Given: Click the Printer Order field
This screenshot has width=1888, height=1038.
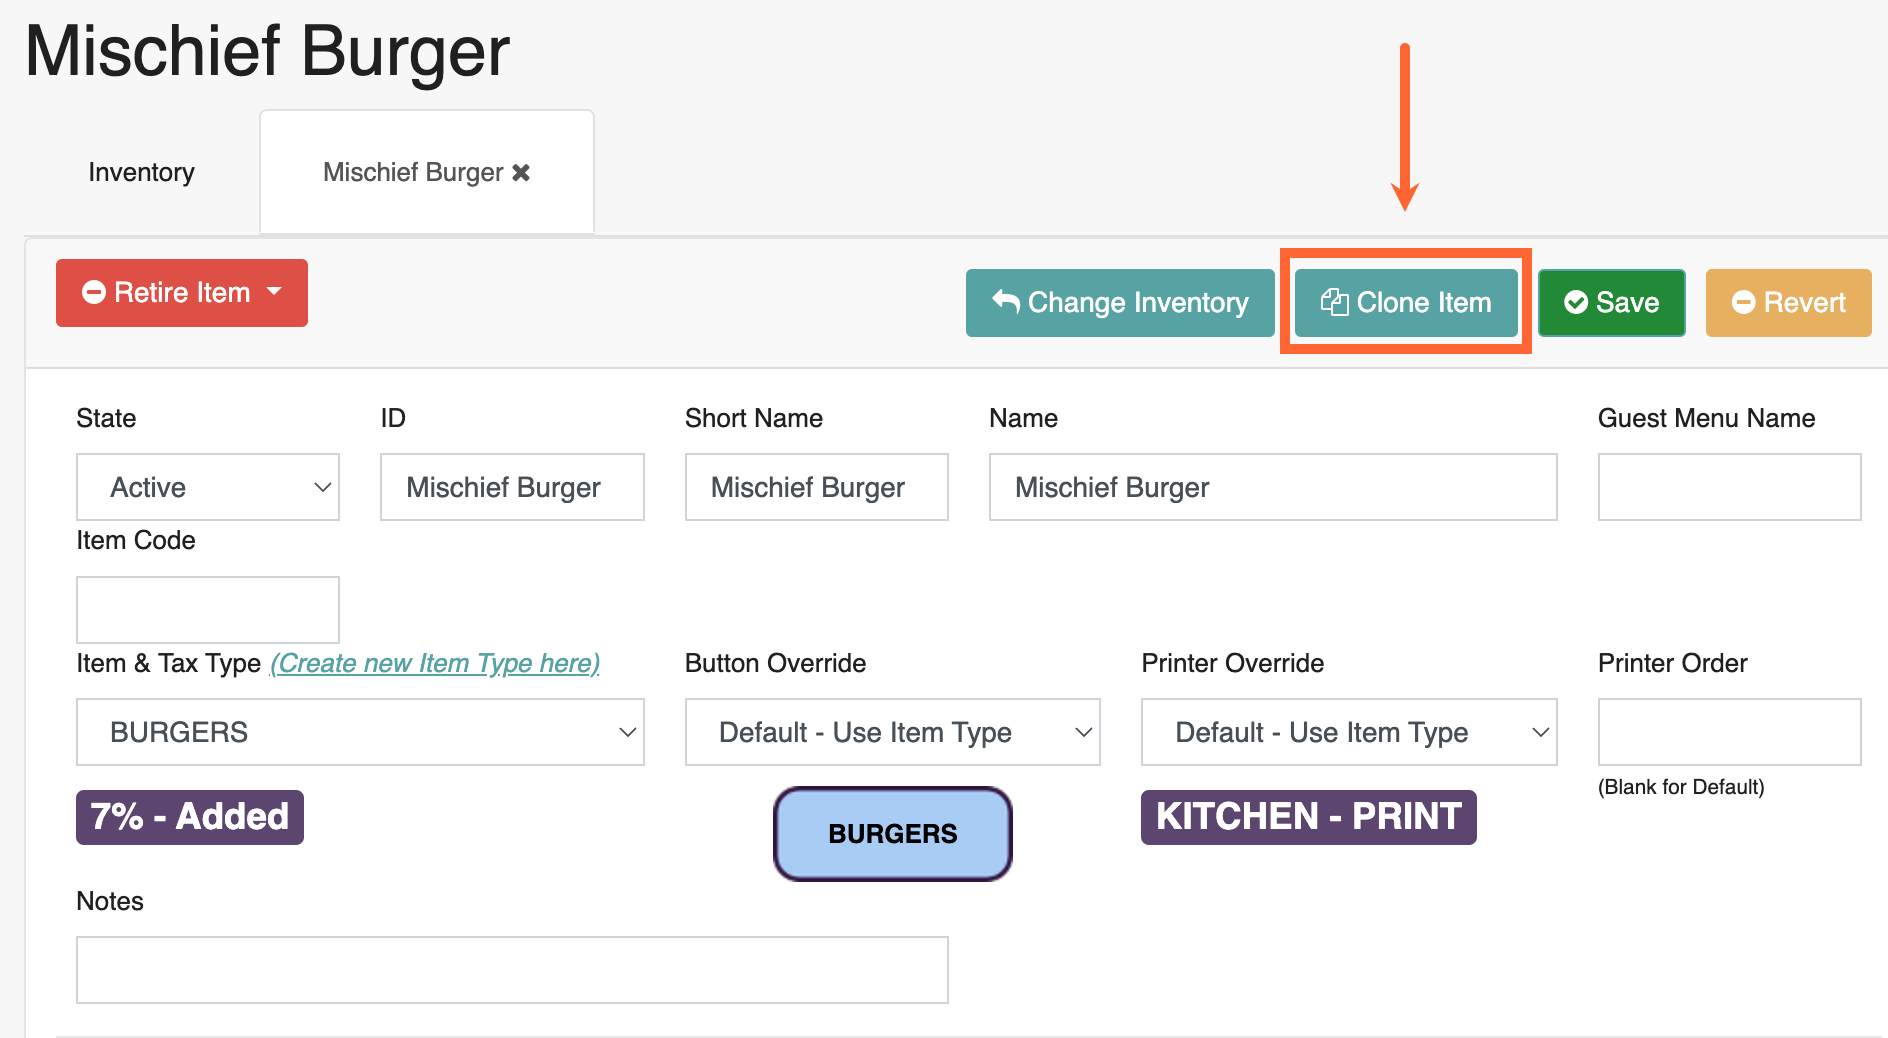Looking at the screenshot, I should pyautogui.click(x=1729, y=732).
